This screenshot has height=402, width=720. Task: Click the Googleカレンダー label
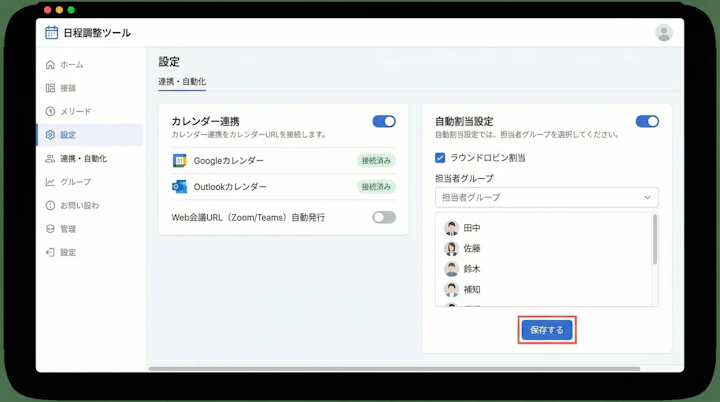[x=229, y=161]
